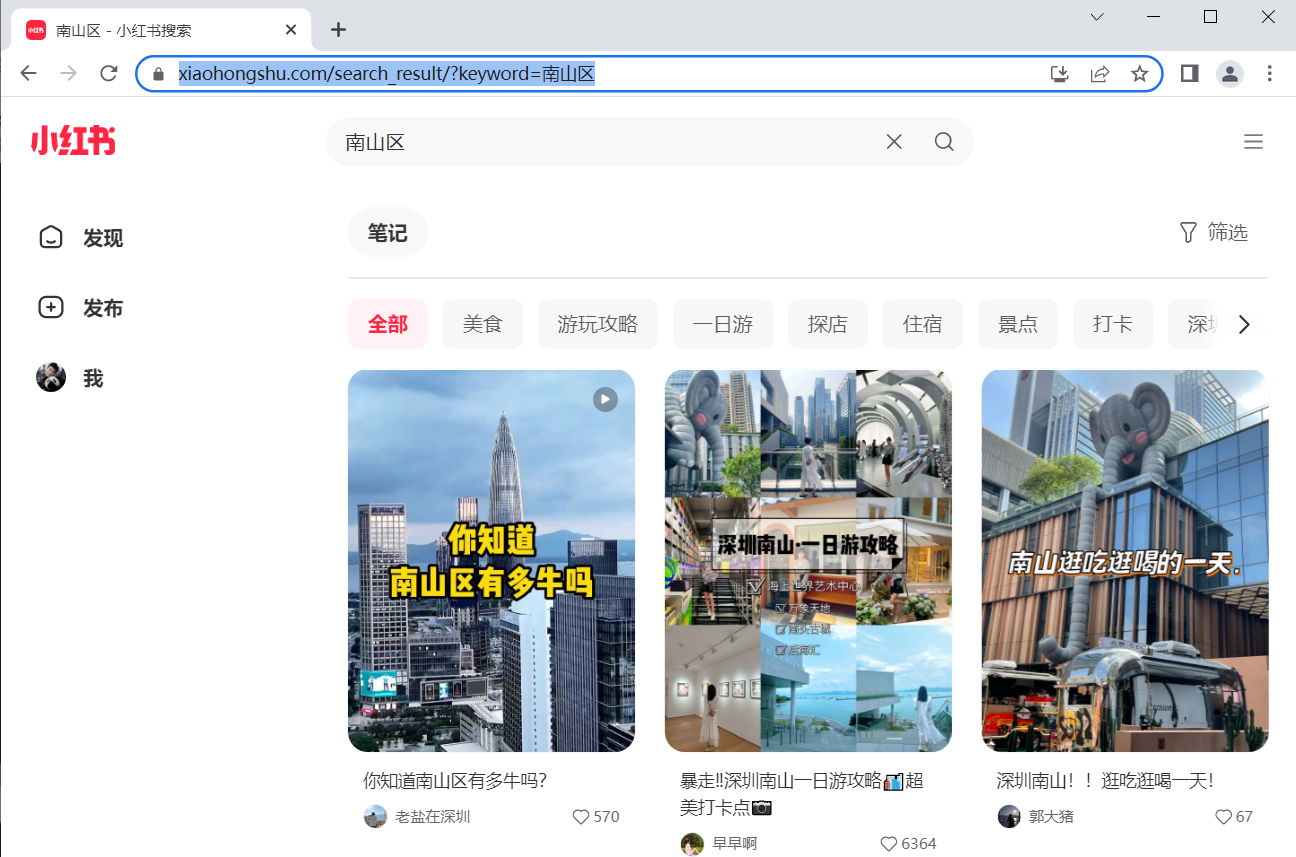Reload the page
The width and height of the screenshot is (1296, 857).
click(x=109, y=73)
